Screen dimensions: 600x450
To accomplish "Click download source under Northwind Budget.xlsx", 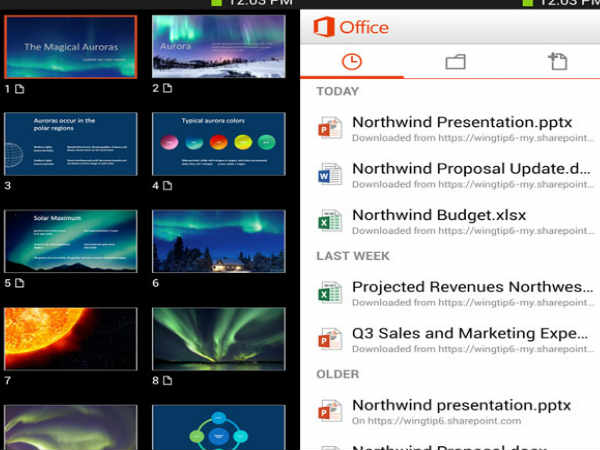I will [x=473, y=231].
